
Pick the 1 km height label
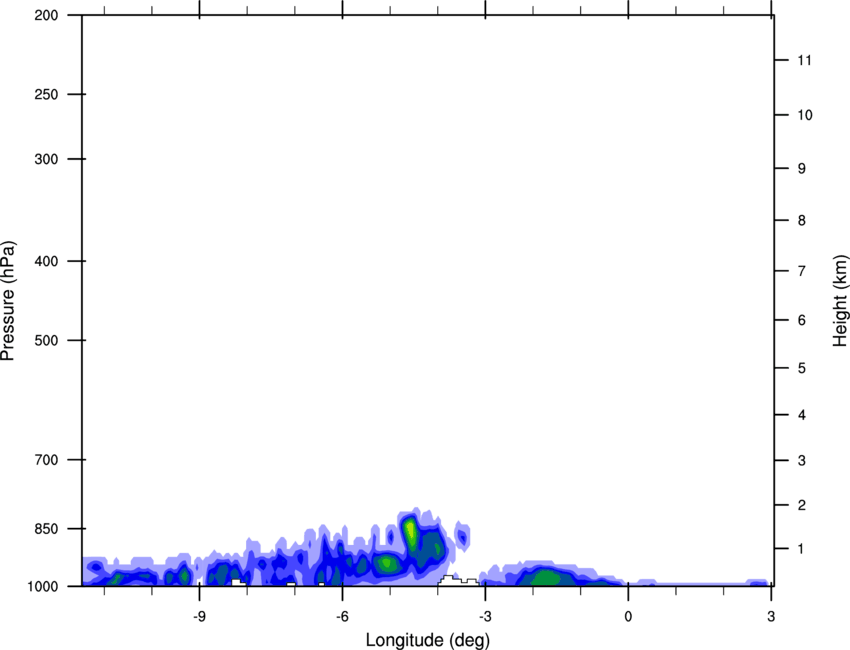pos(802,549)
